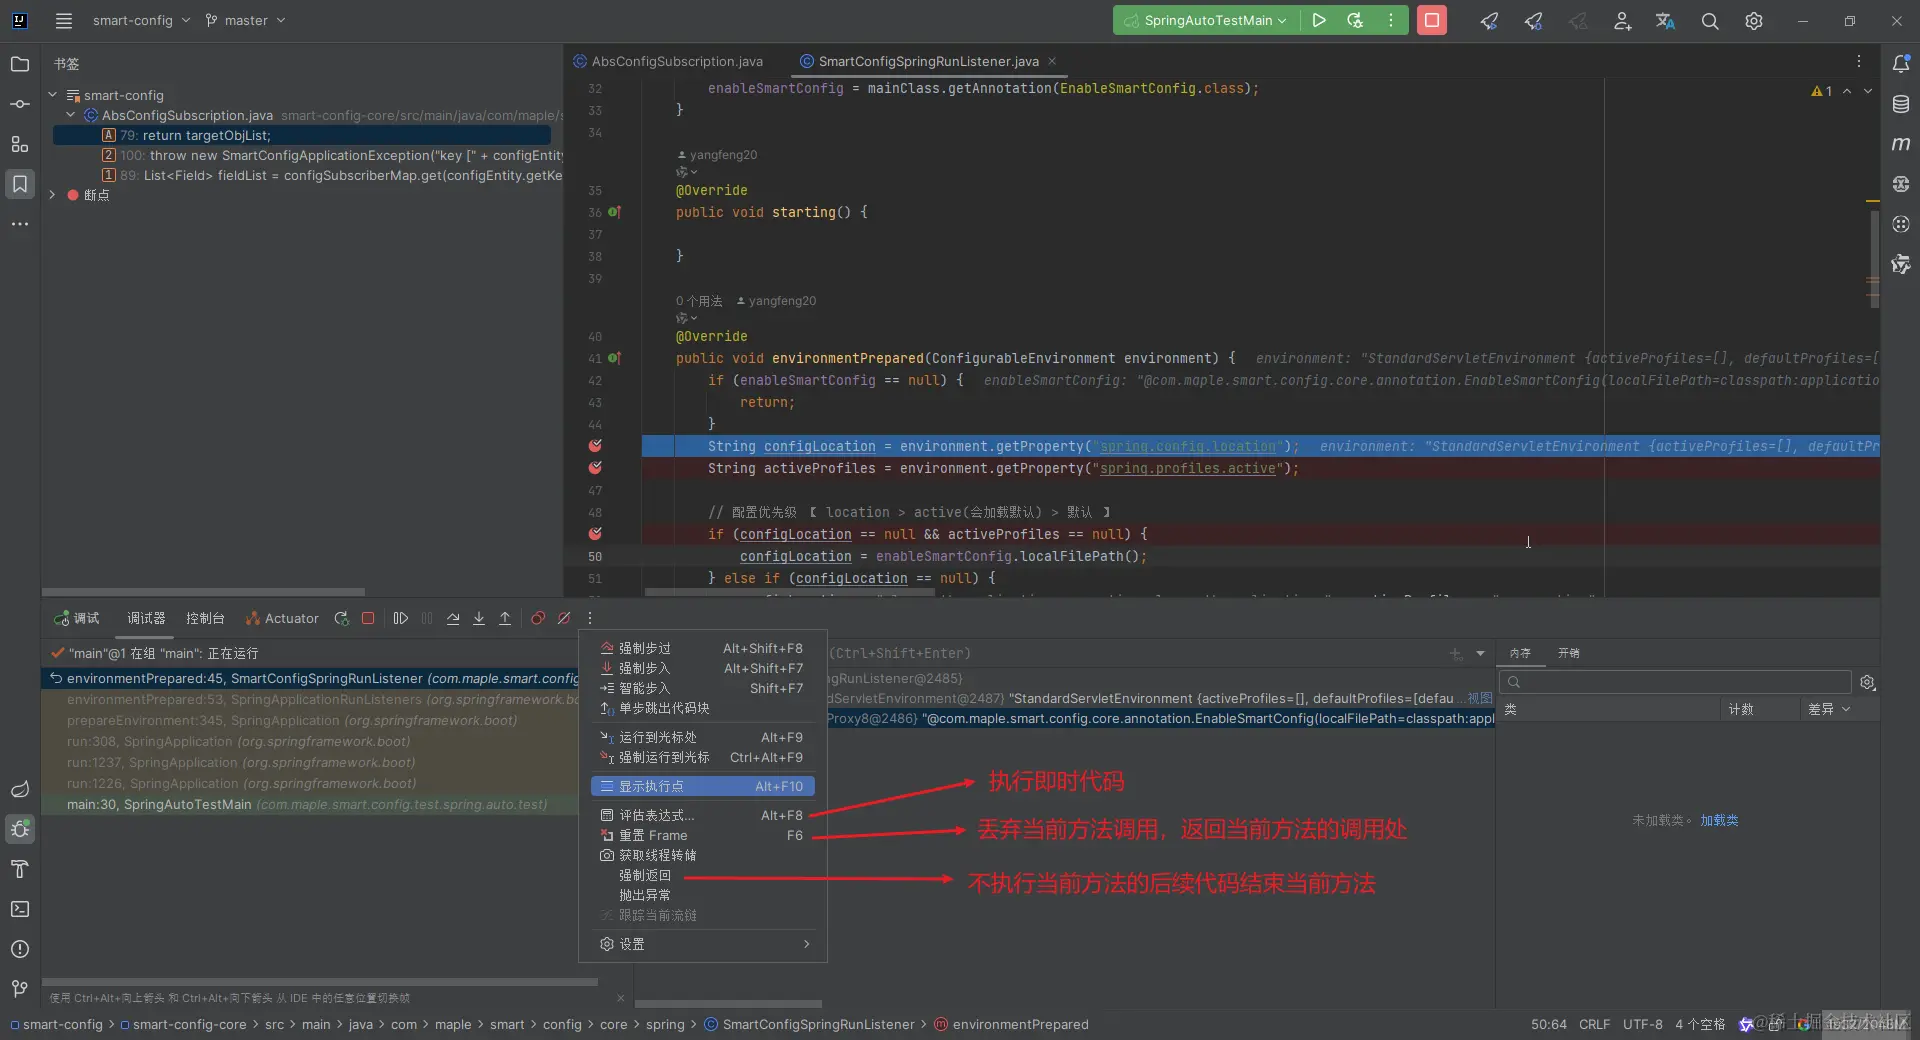
Task: Open the main hamburger menu
Action: (64, 20)
